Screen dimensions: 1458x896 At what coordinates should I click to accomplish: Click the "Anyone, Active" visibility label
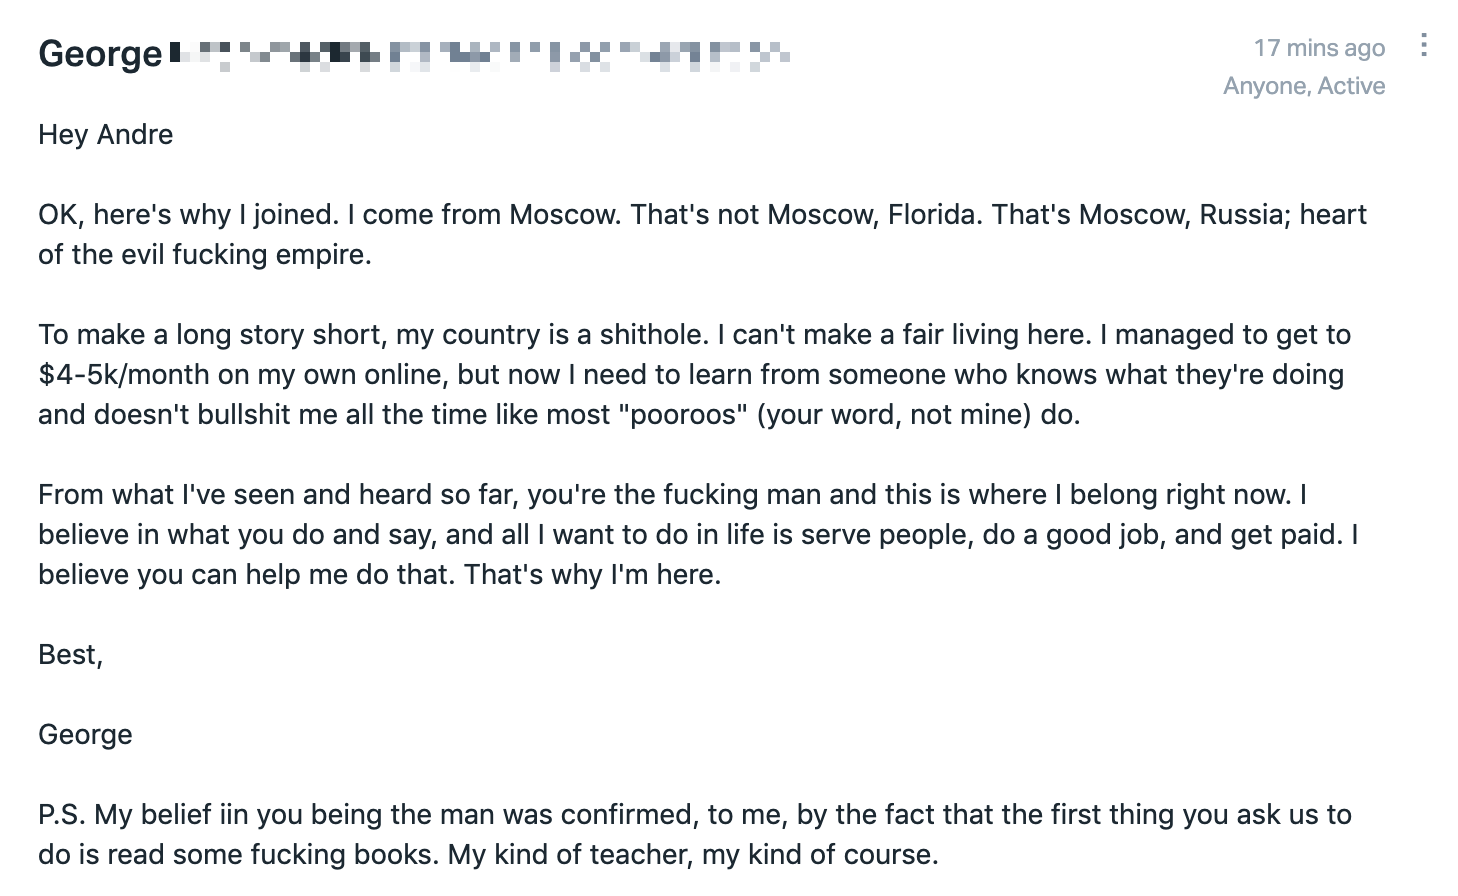[x=1304, y=86]
